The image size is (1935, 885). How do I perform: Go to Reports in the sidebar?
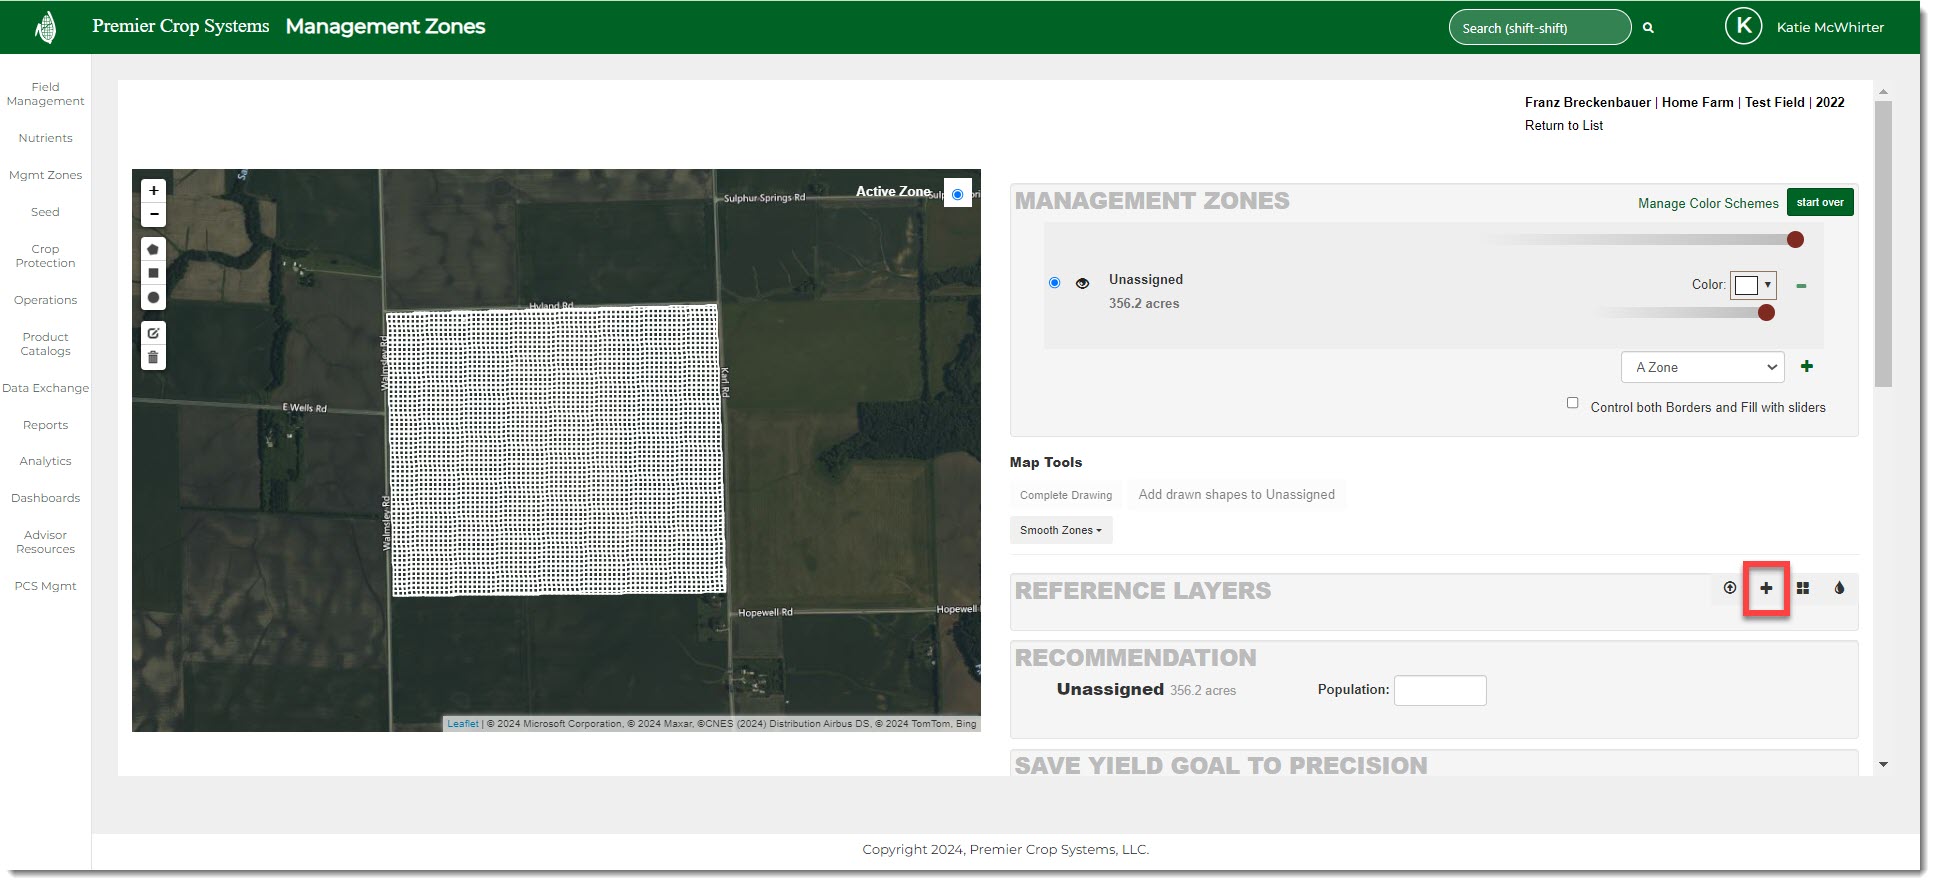[x=45, y=425]
